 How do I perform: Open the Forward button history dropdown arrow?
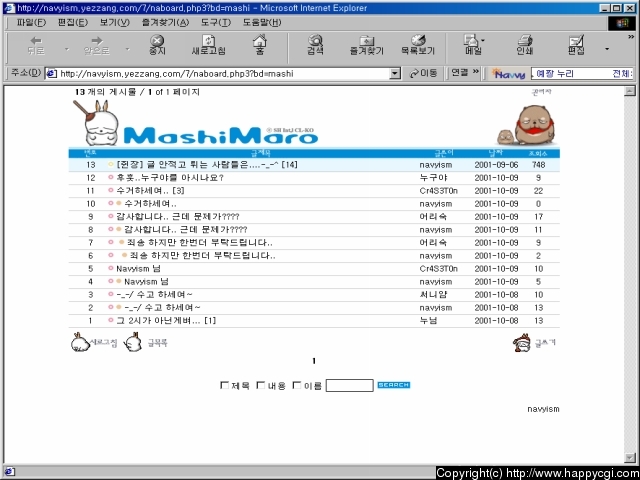(x=127, y=49)
